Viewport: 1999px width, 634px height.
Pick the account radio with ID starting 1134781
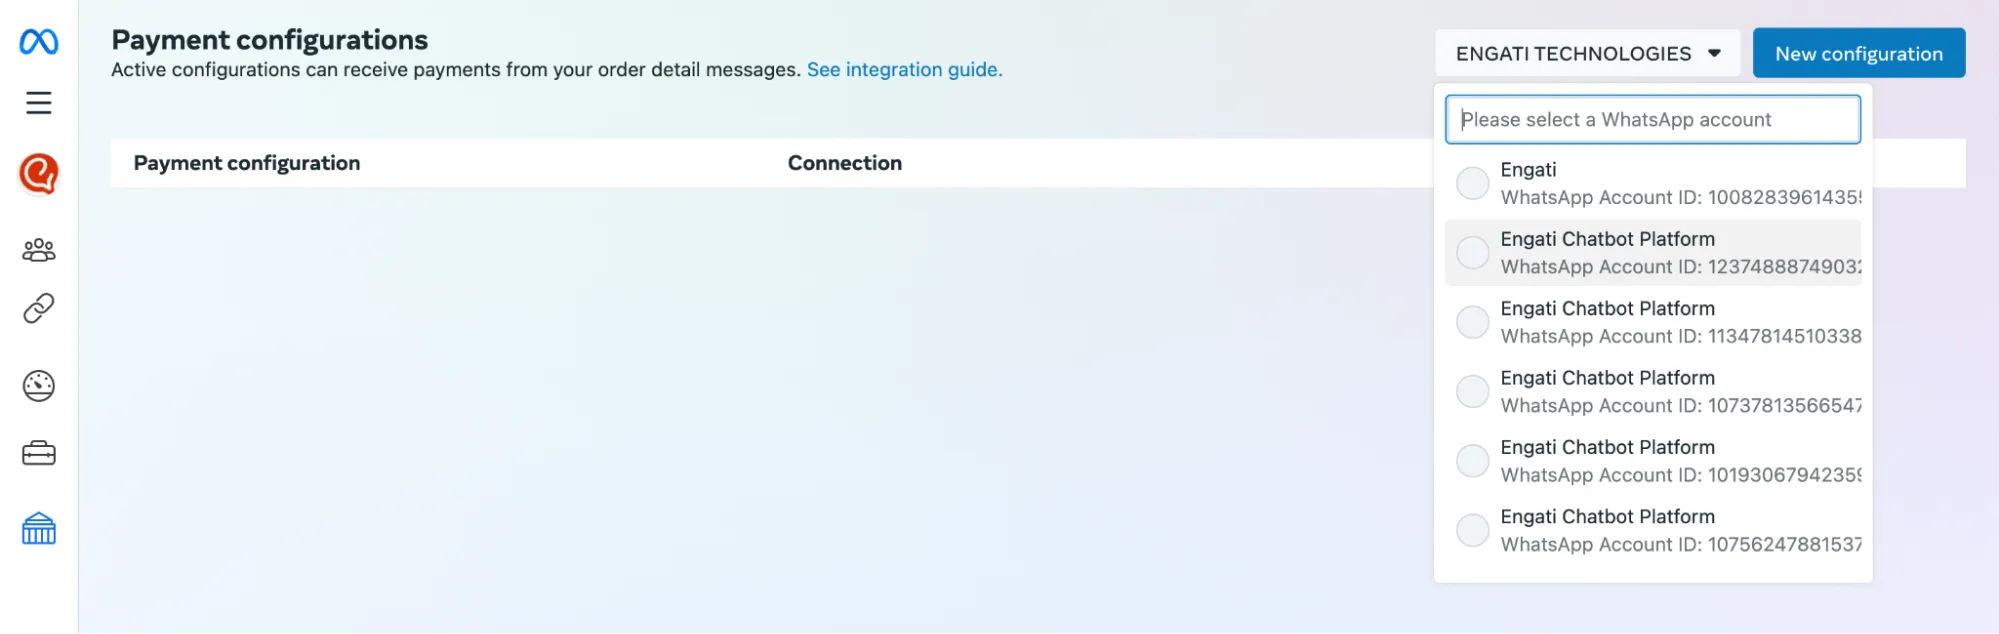pyautogui.click(x=1472, y=322)
